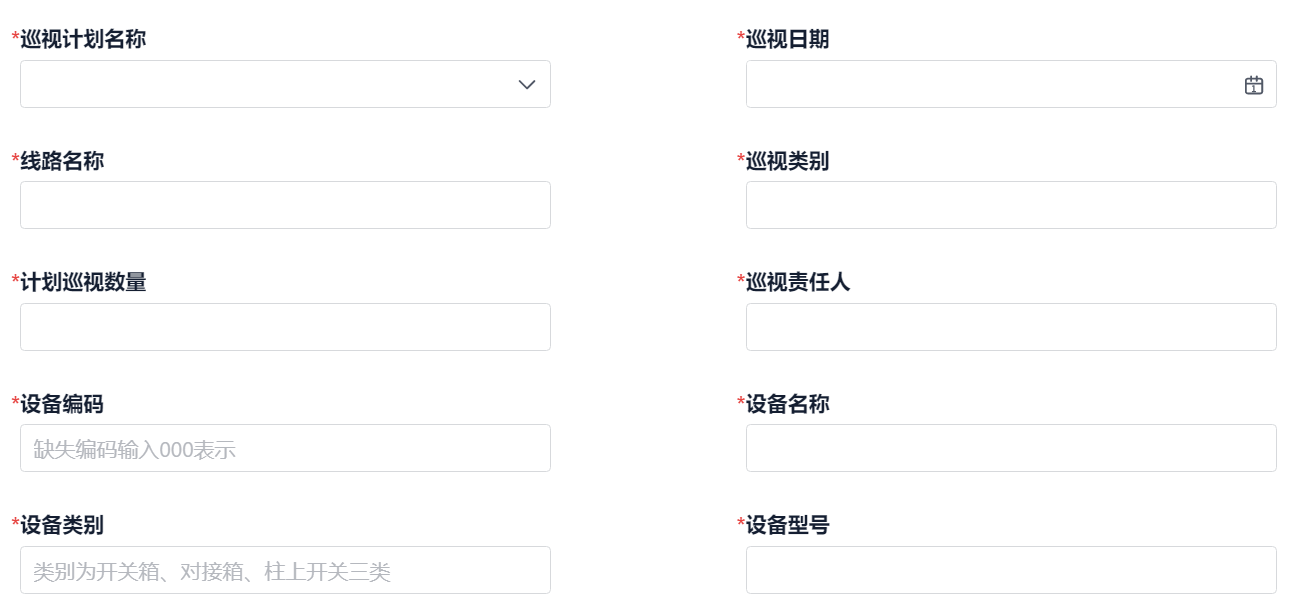Click the 计划巡视数量 label
The image size is (1301, 608).
coord(83,282)
